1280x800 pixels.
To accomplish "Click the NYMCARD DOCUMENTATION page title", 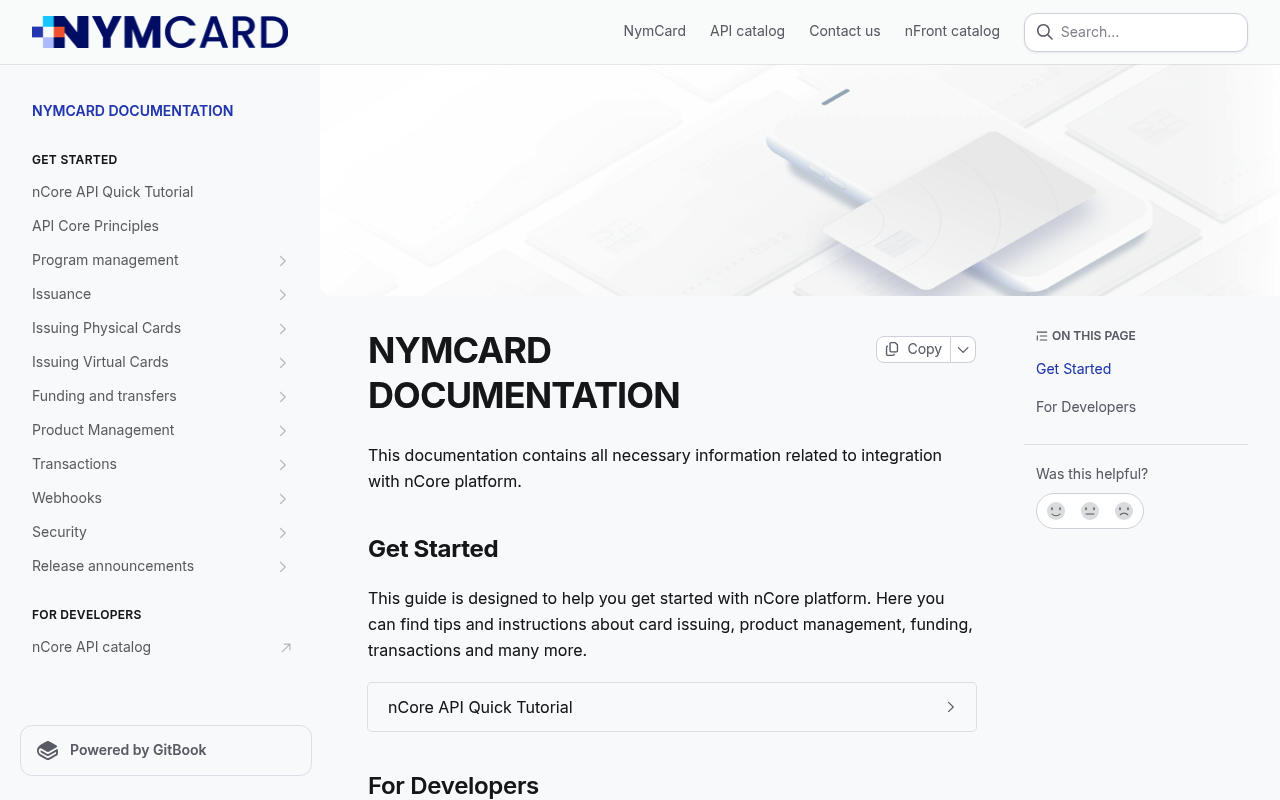I will click(x=524, y=373).
